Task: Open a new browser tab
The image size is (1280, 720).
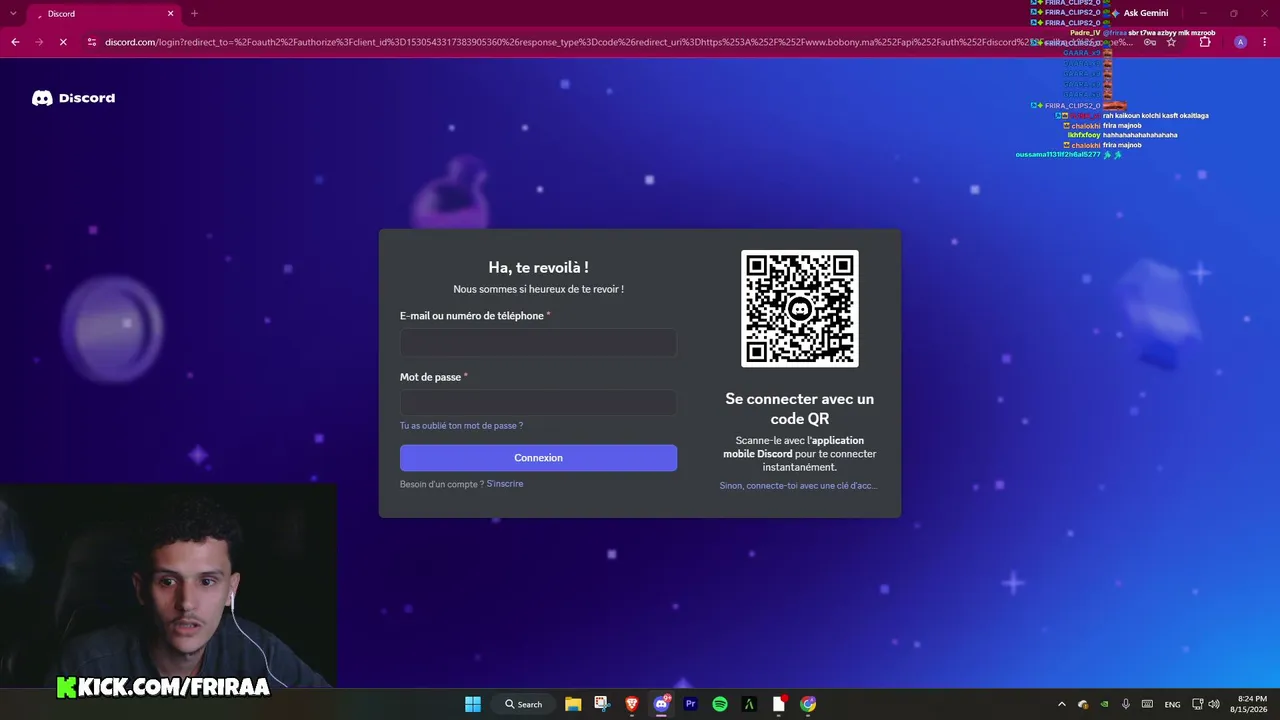Action: [194, 14]
